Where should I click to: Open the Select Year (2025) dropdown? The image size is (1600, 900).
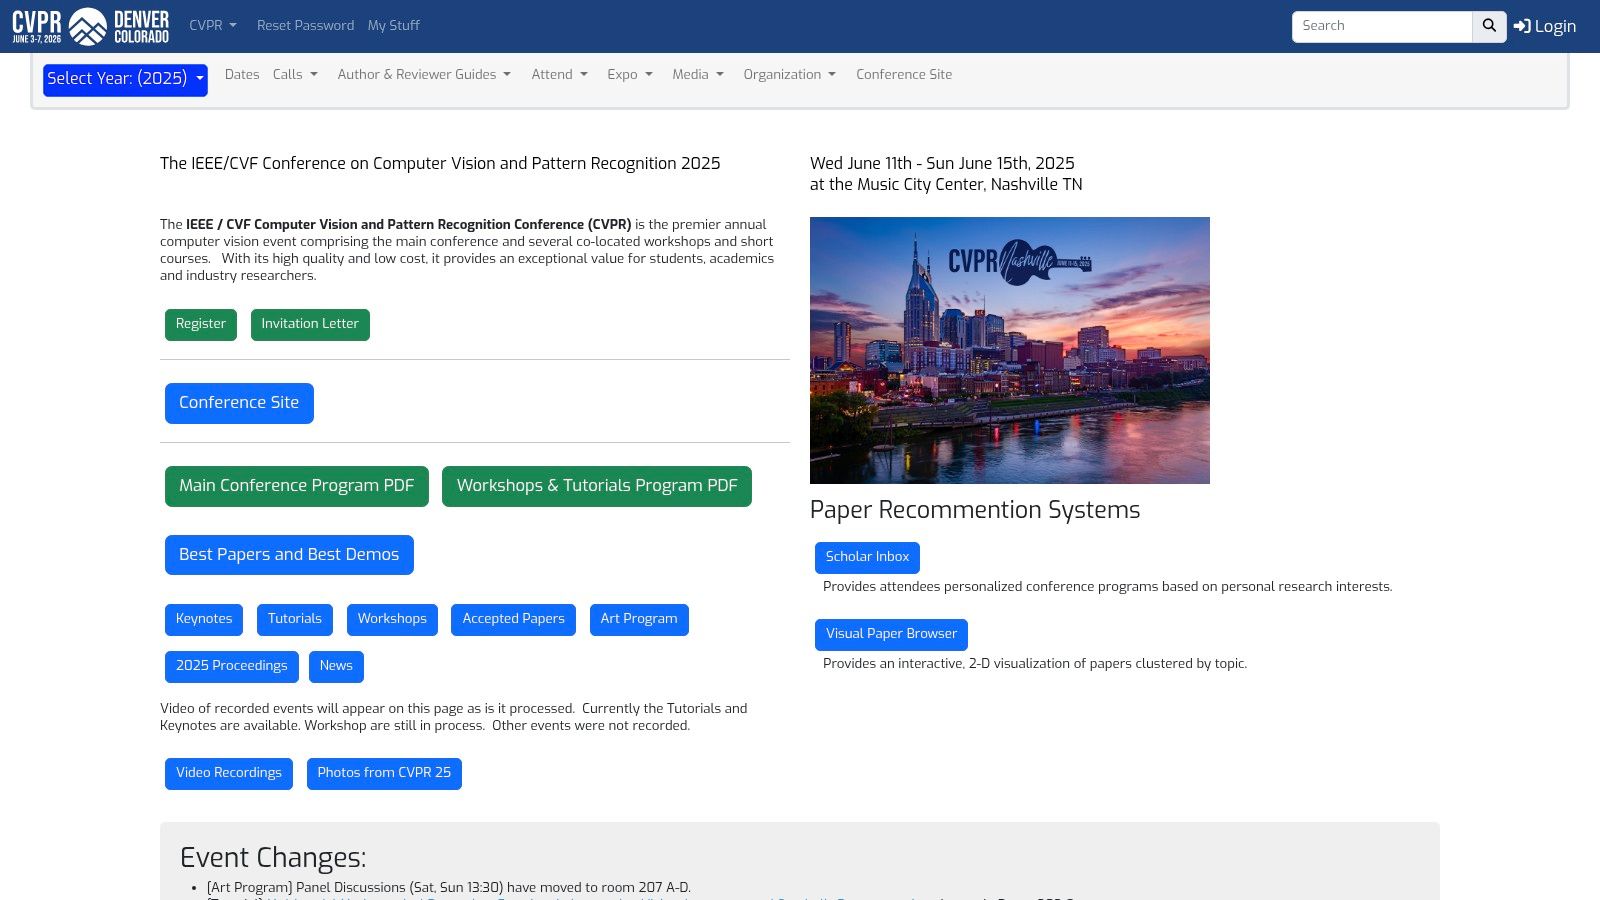click(125, 79)
